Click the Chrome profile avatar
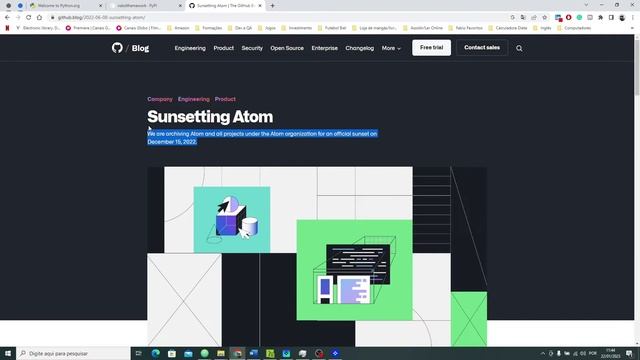 tap(622, 18)
